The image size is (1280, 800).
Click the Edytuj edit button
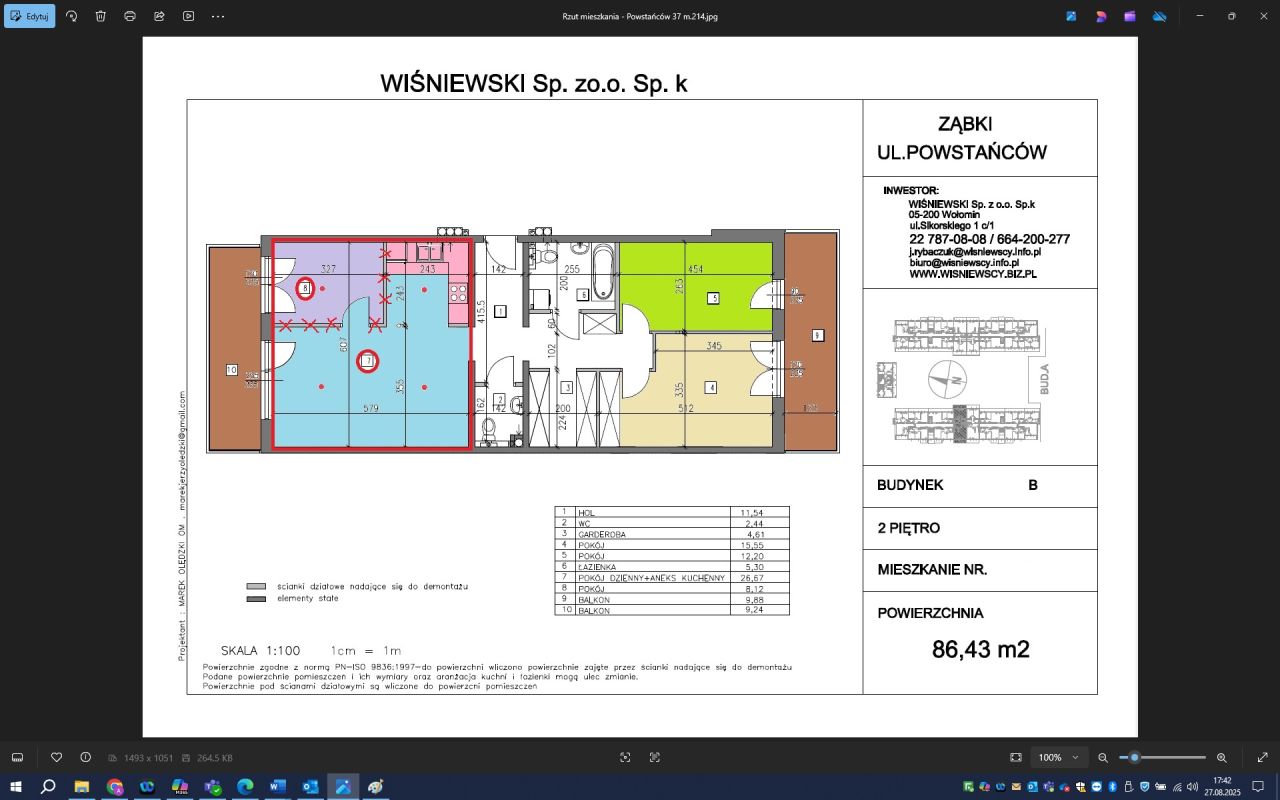coord(29,16)
